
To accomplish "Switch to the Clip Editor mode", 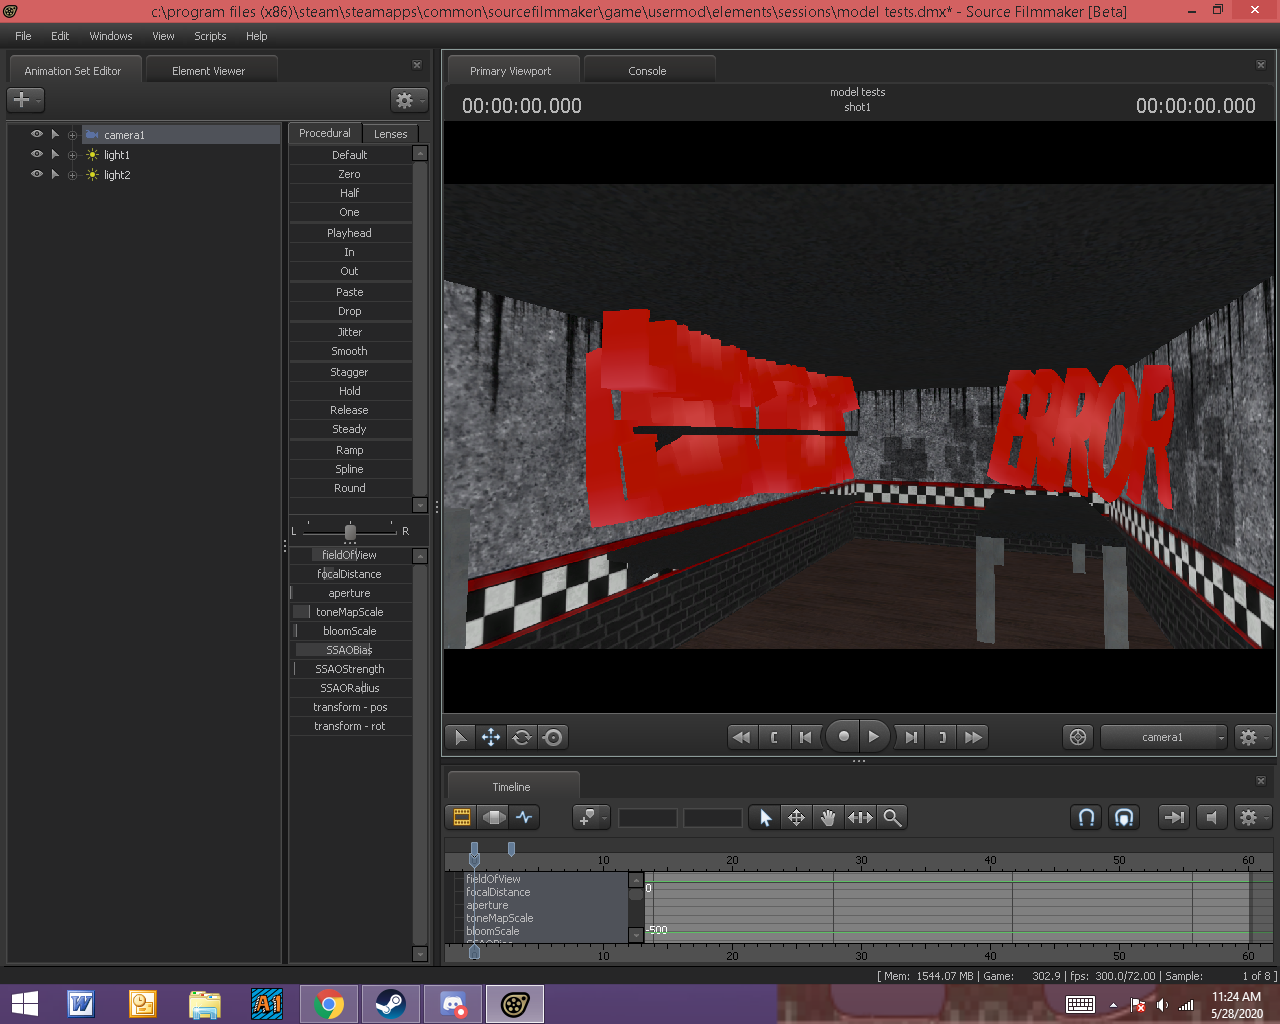I will (x=462, y=817).
